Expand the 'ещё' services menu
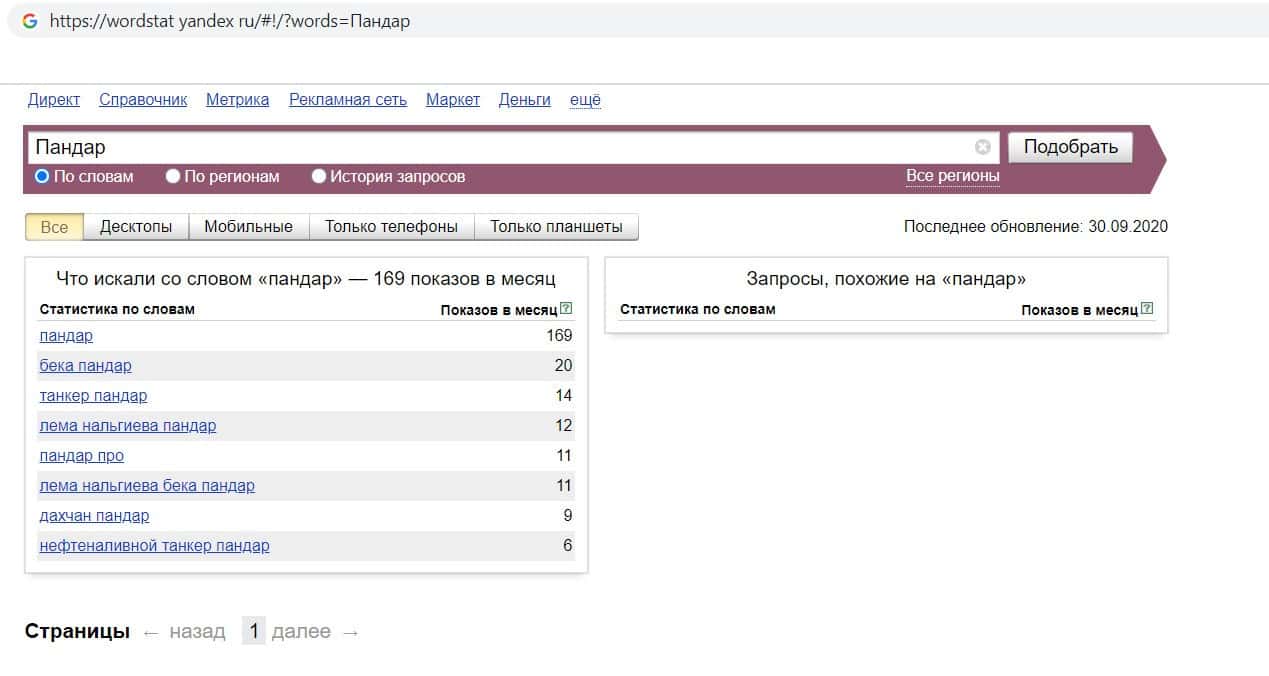 [585, 99]
